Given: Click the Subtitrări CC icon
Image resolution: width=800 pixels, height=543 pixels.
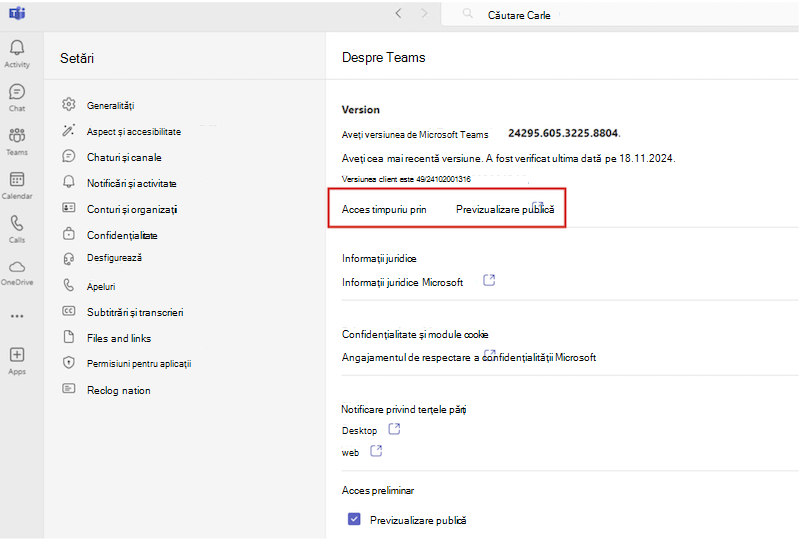Looking at the screenshot, I should coord(69,311).
